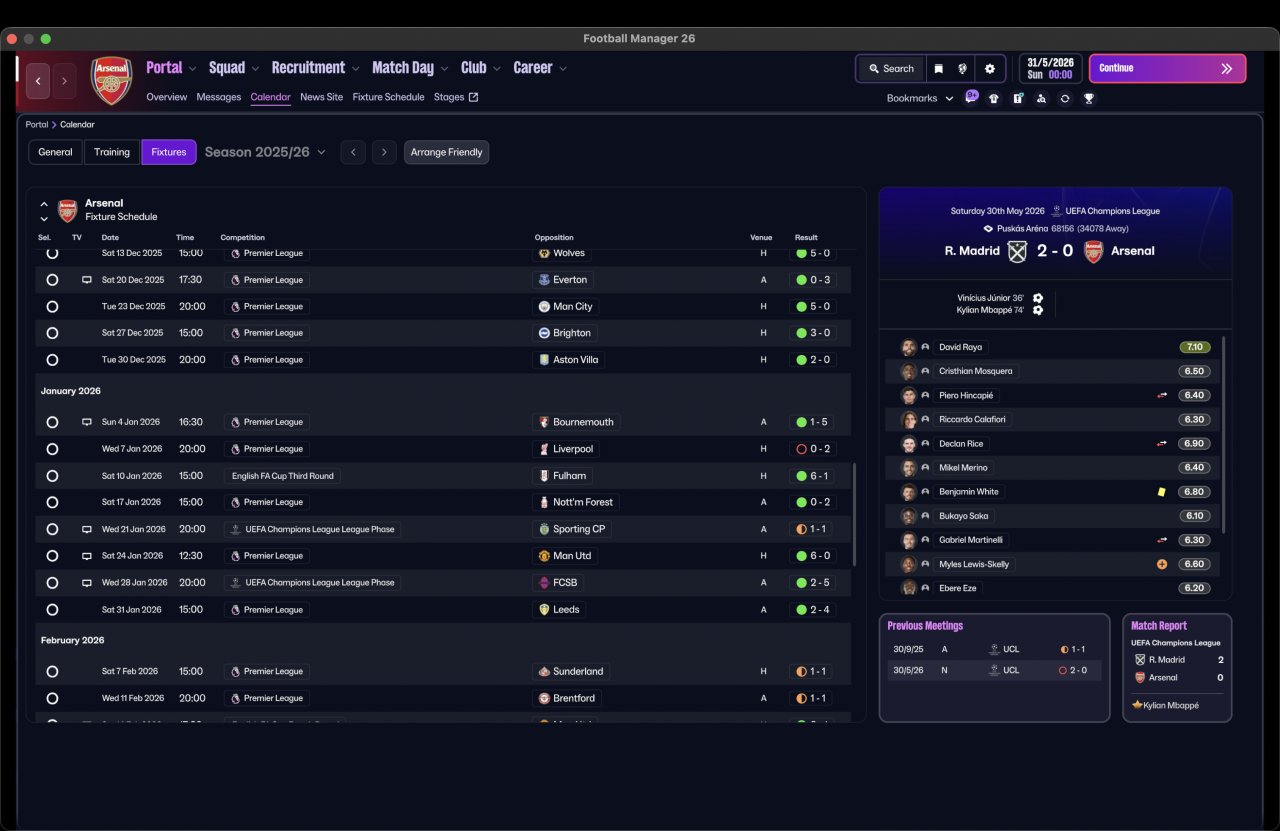This screenshot has width=1280, height=831.
Task: Select the Sunderland fixture radio circle
Action: pos(52,672)
